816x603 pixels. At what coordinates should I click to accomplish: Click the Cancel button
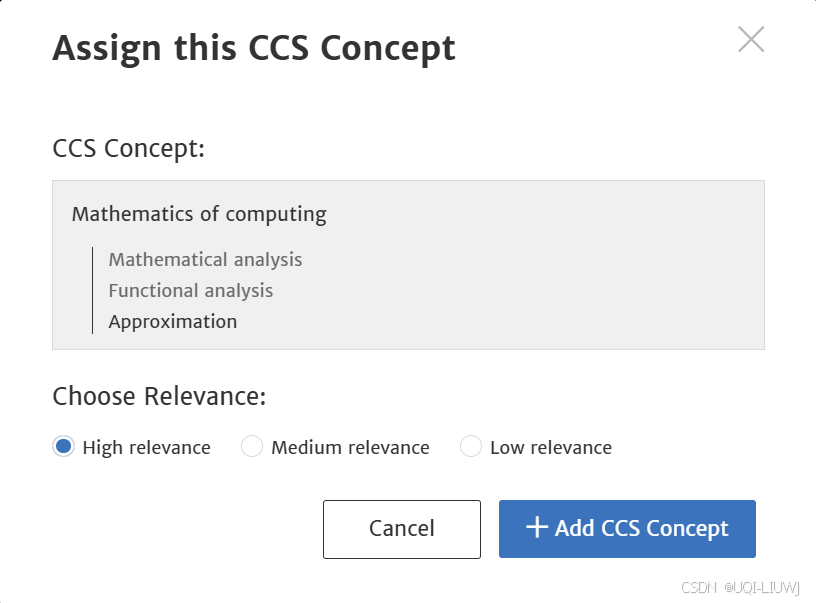click(x=401, y=529)
